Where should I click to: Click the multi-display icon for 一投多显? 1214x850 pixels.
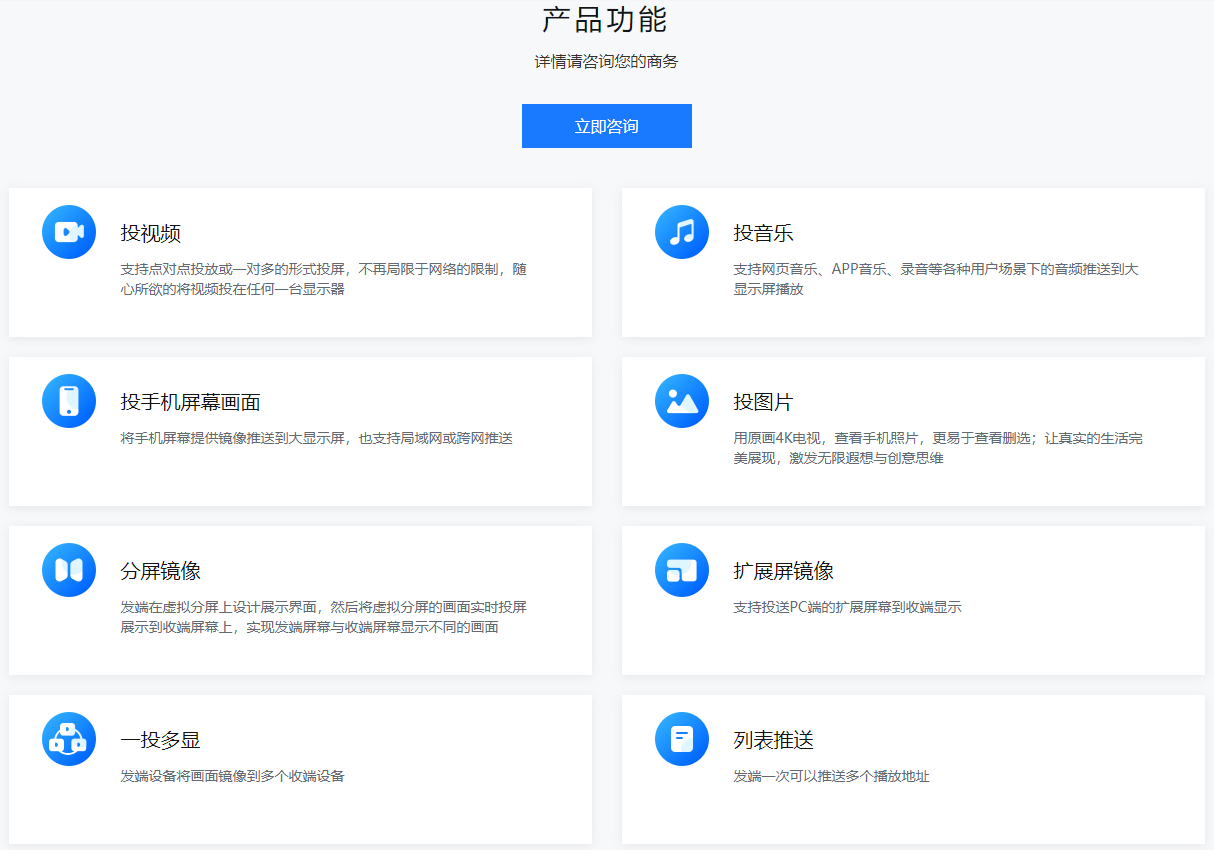pyautogui.click(x=69, y=739)
